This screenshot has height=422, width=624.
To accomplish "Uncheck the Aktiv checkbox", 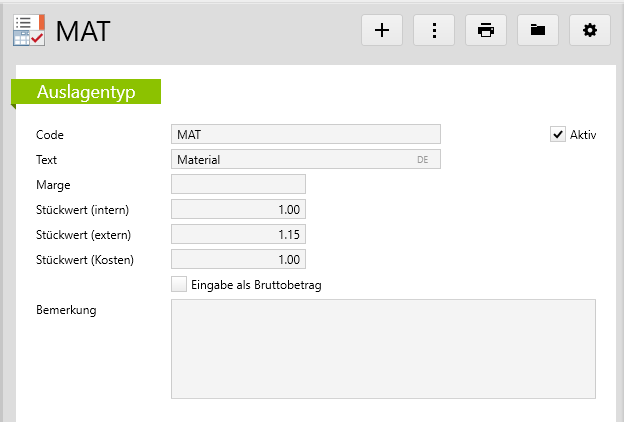I will click(x=558, y=135).
